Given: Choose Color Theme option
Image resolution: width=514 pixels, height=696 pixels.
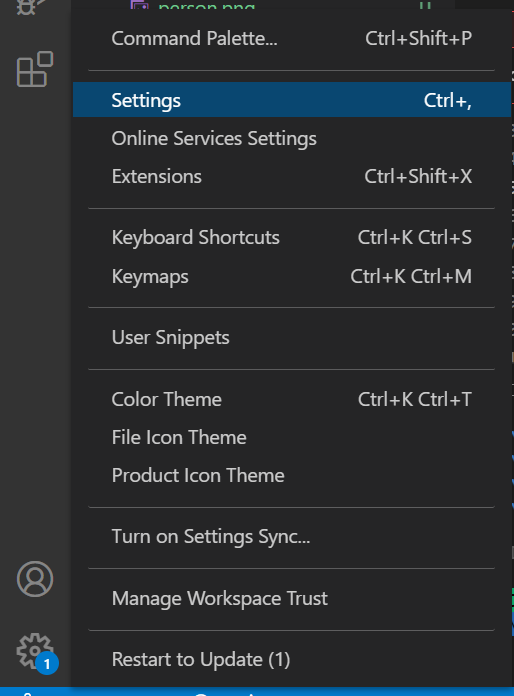Looking at the screenshot, I should coord(292,399).
